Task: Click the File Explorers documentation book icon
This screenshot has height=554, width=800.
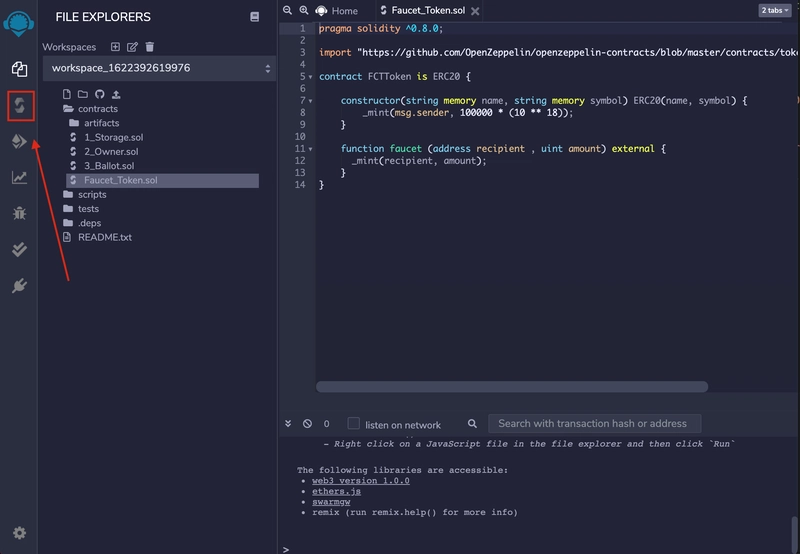Action: point(255,17)
